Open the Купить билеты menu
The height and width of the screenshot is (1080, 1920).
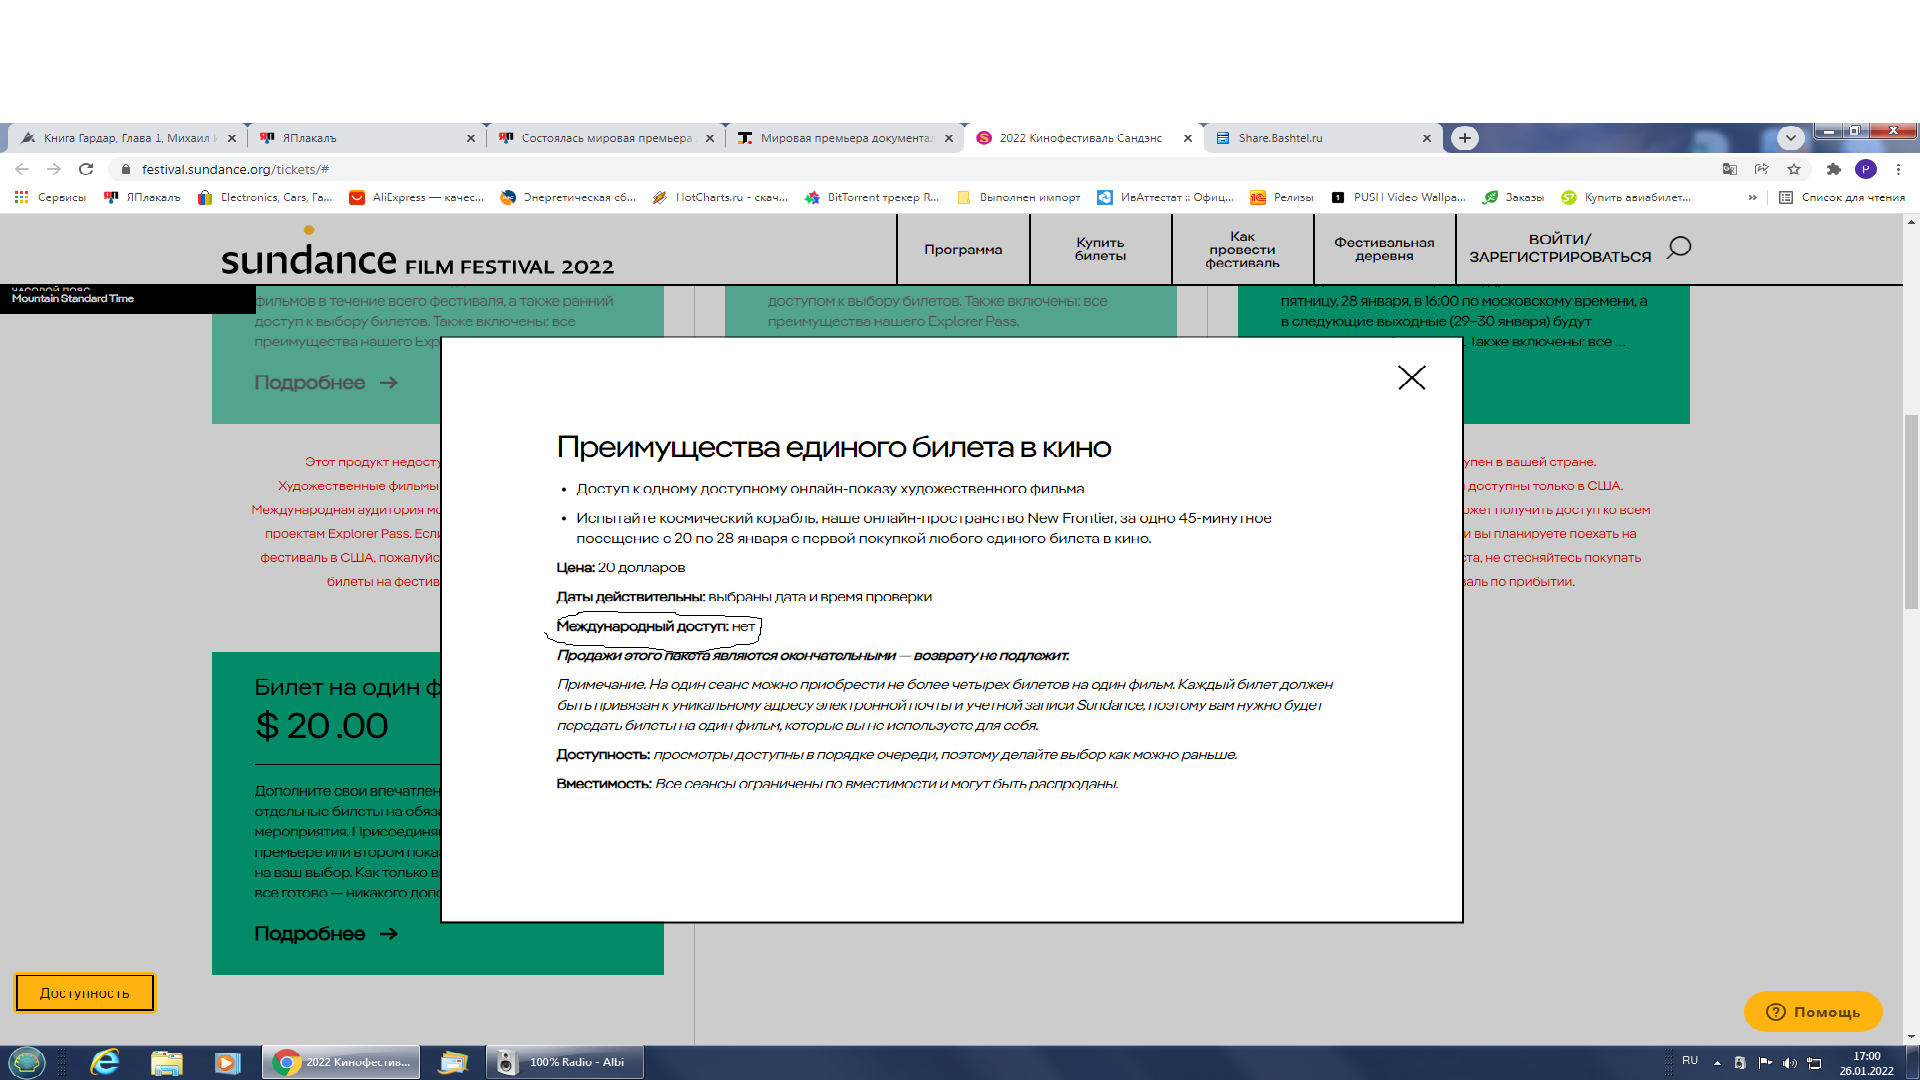[1100, 250]
